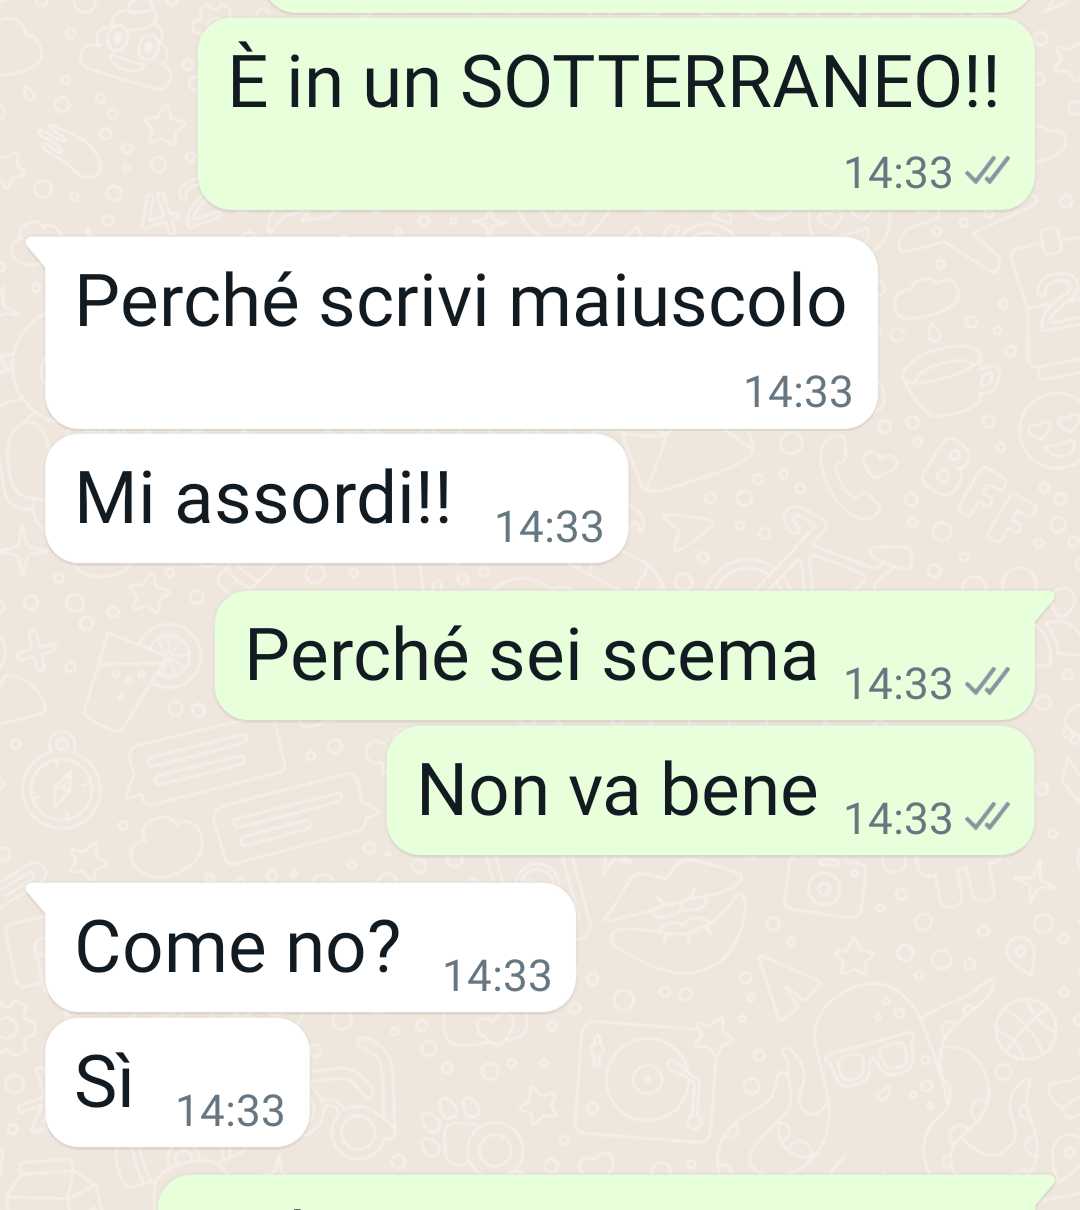Select the 'È in un SOTTERRANEO!!' message bubble

[616, 115]
